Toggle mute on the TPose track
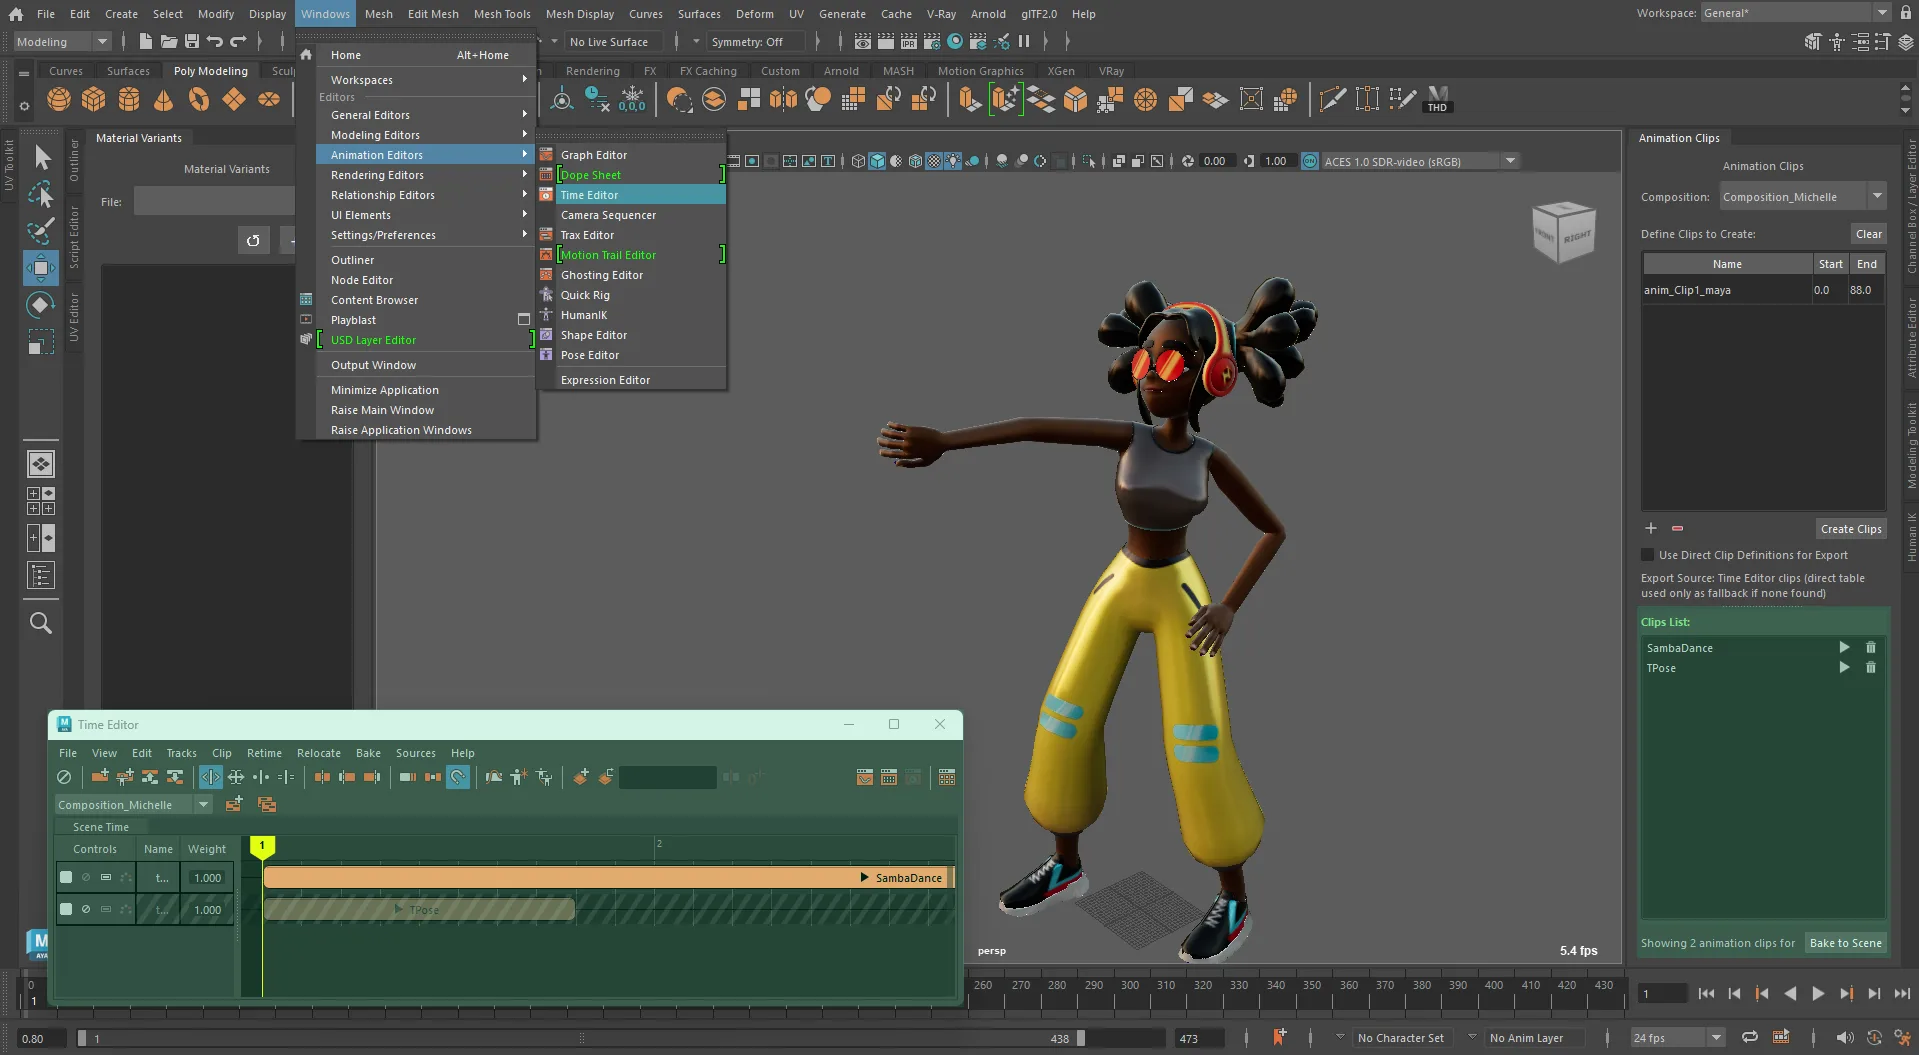Image resolution: width=1919 pixels, height=1055 pixels. point(86,909)
